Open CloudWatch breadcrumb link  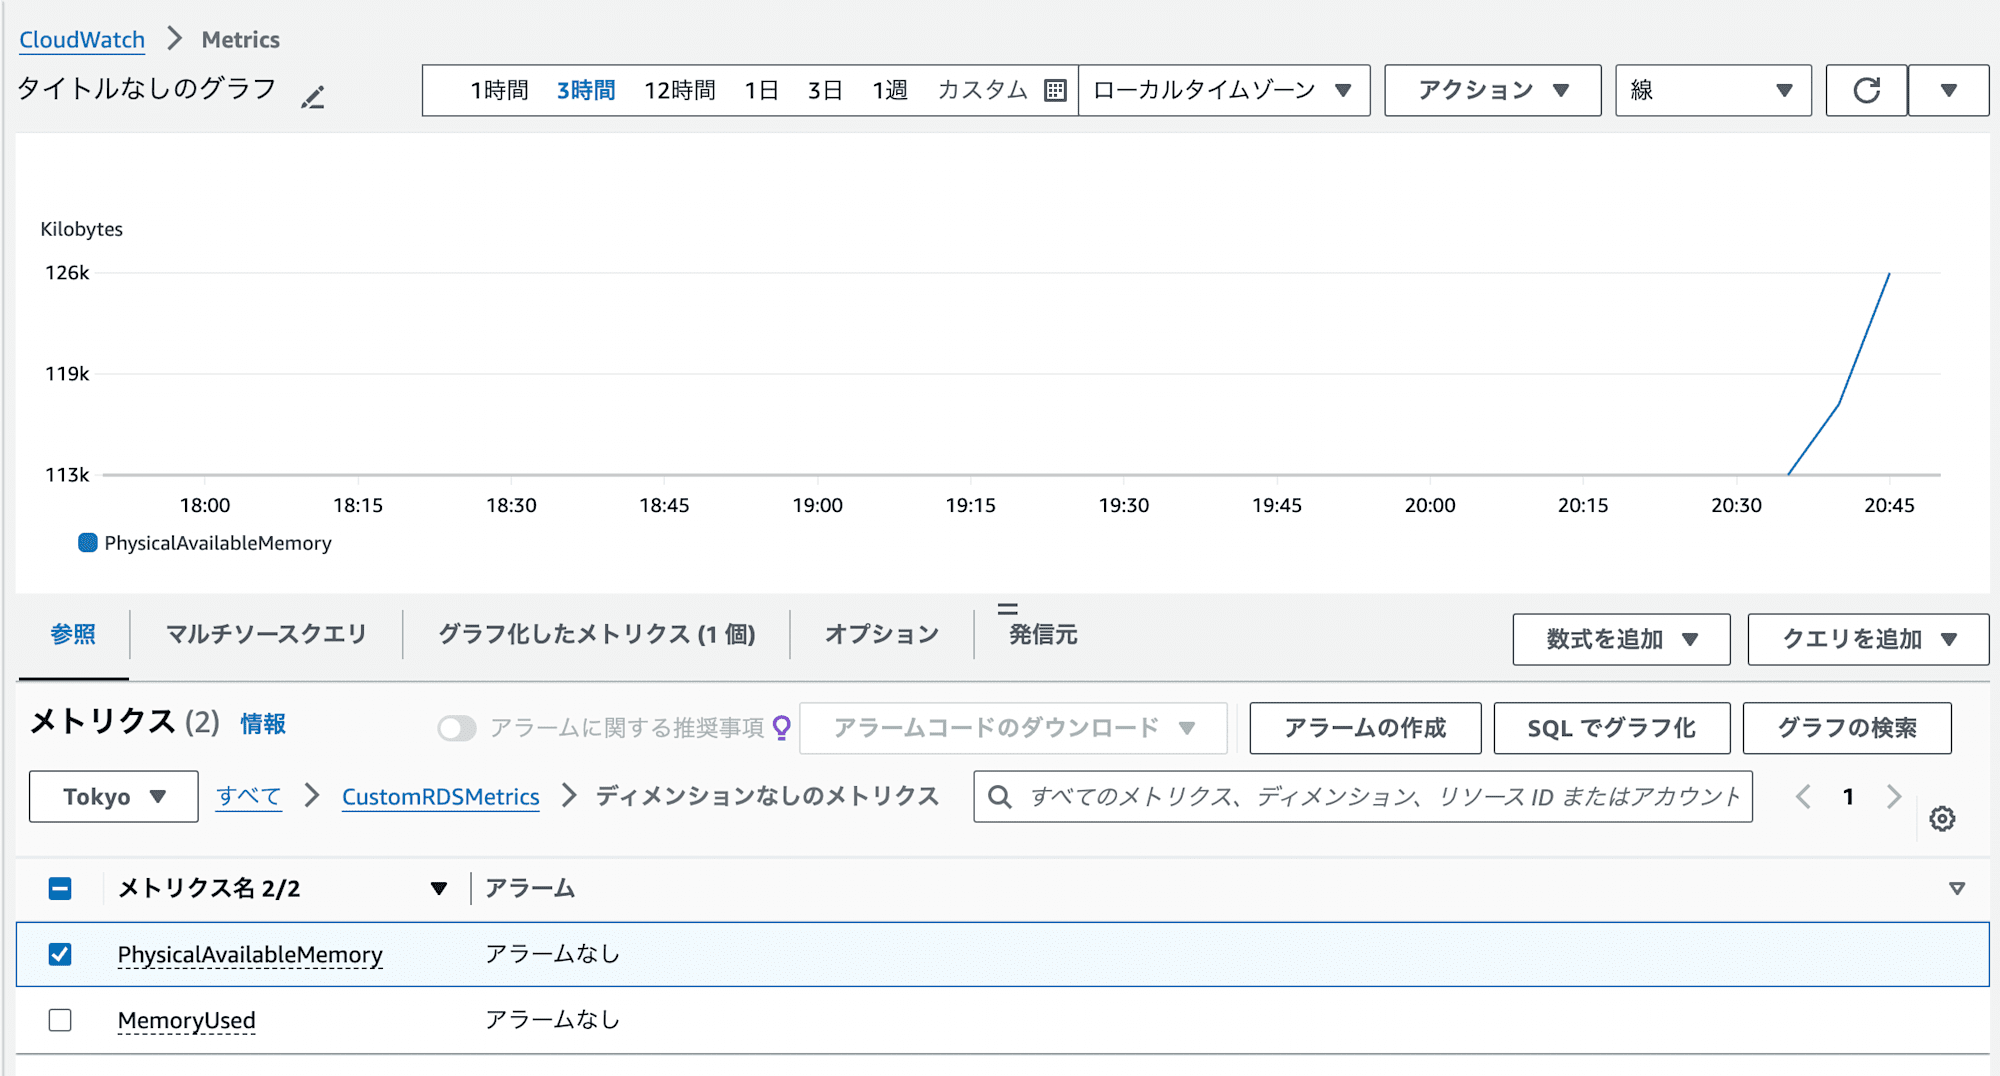[82, 39]
